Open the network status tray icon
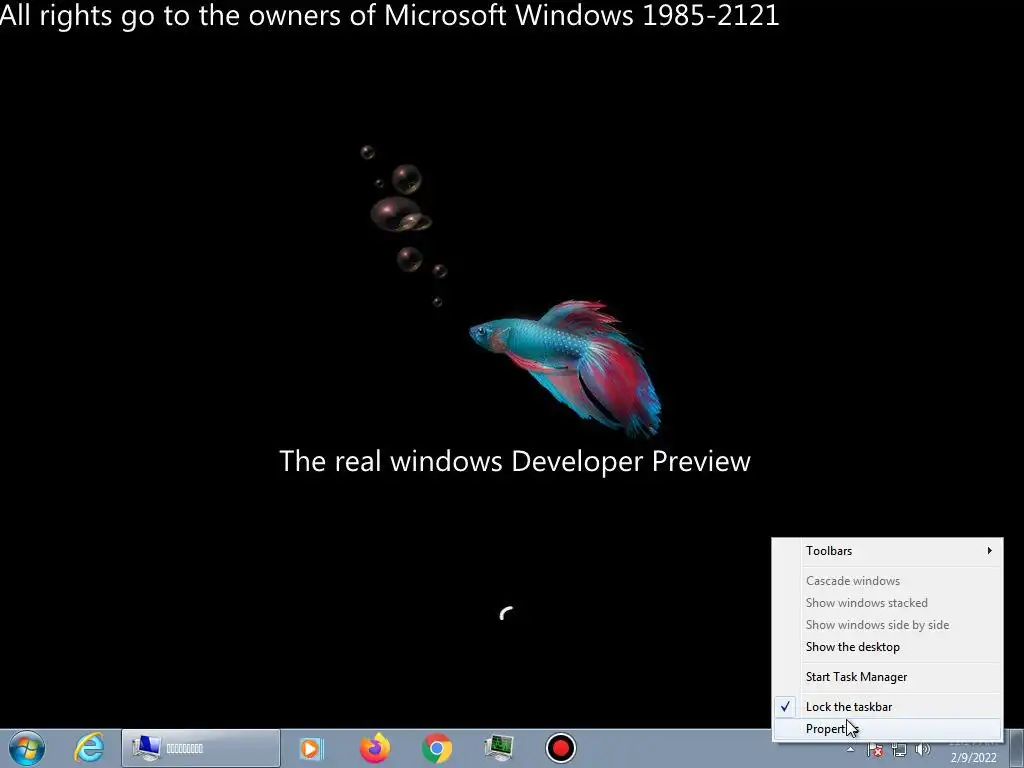This screenshot has width=1024, height=768. pyautogui.click(x=899, y=750)
